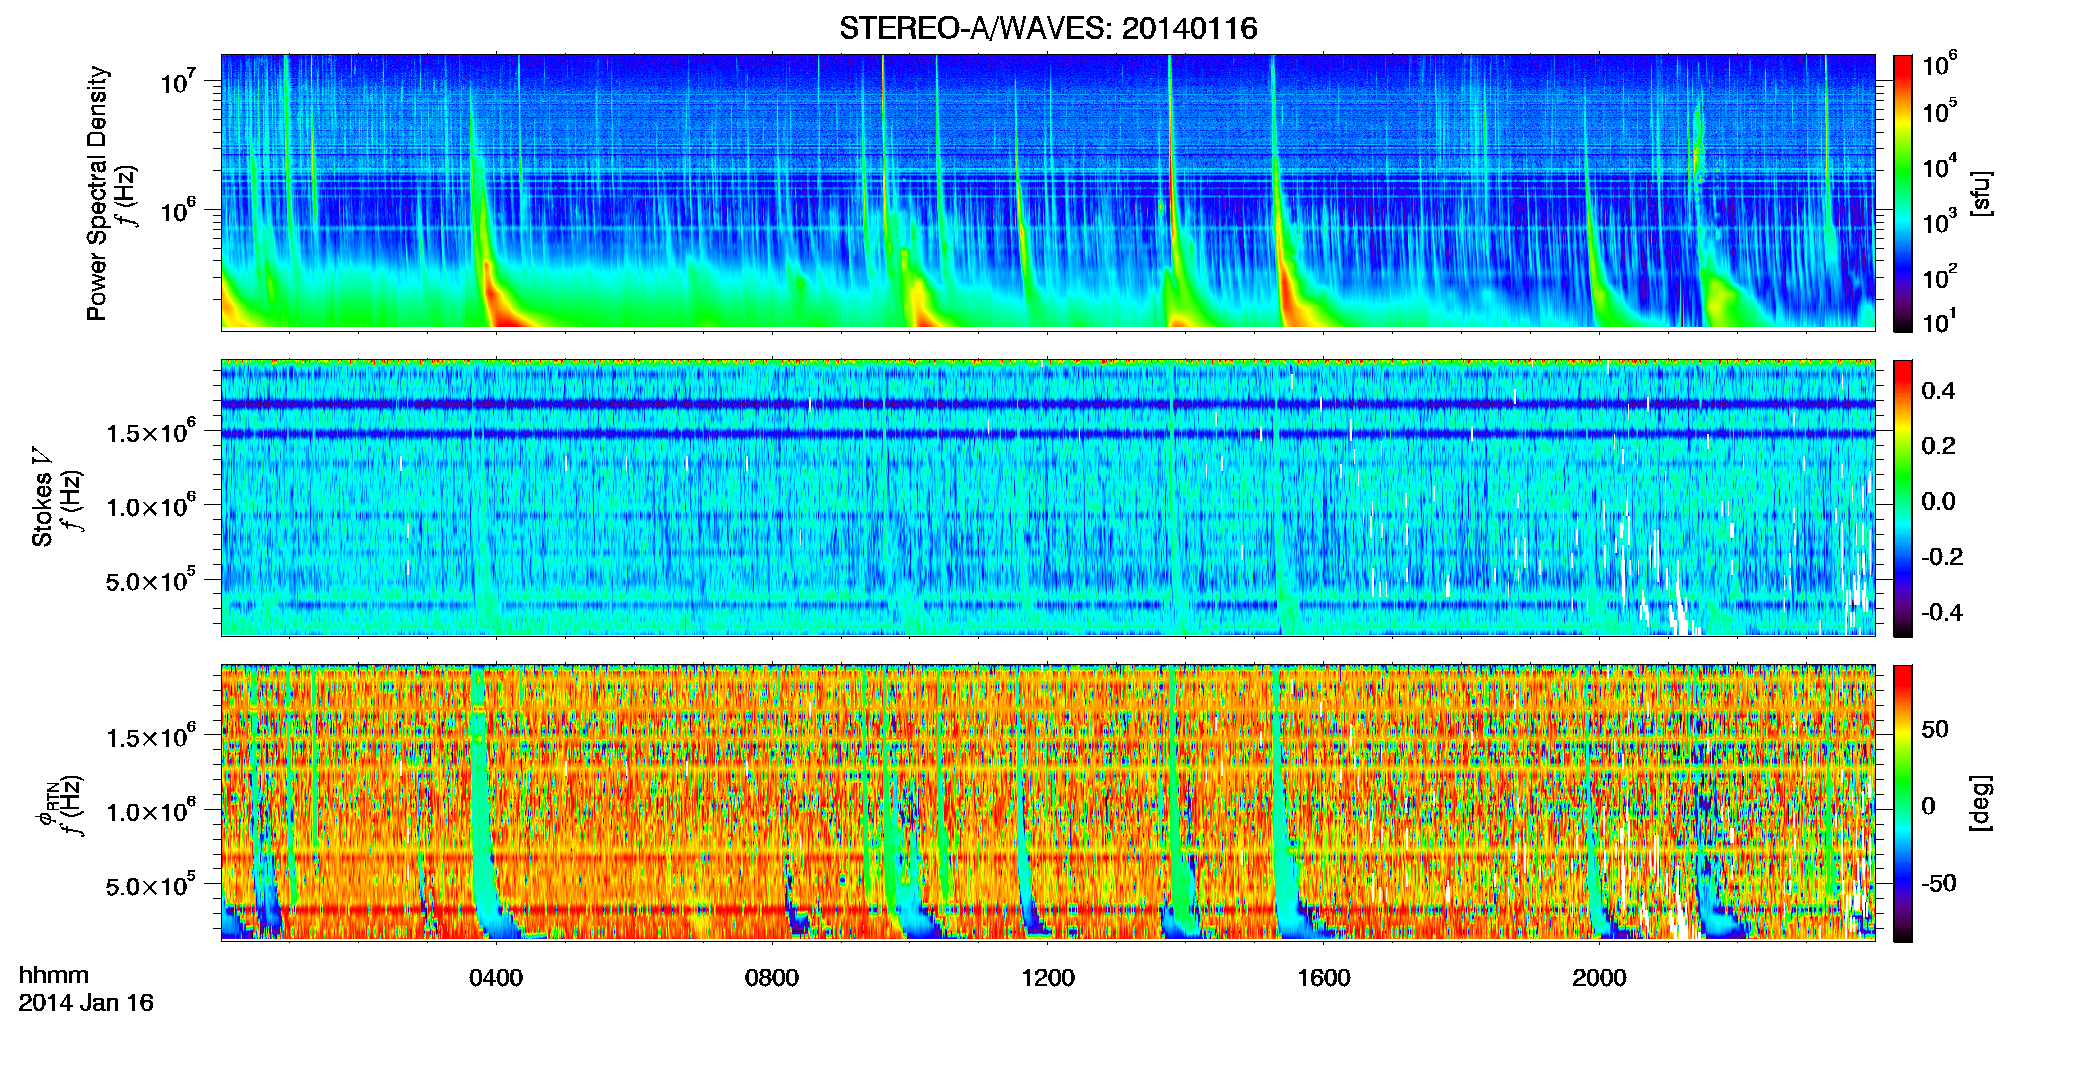Click the 2000 time axis label
2096x1080 pixels.
coord(1600,978)
